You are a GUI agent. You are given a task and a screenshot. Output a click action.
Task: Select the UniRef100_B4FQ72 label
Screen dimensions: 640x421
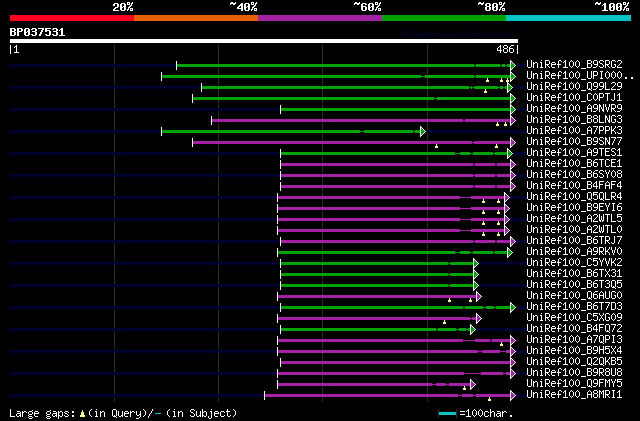click(574, 329)
